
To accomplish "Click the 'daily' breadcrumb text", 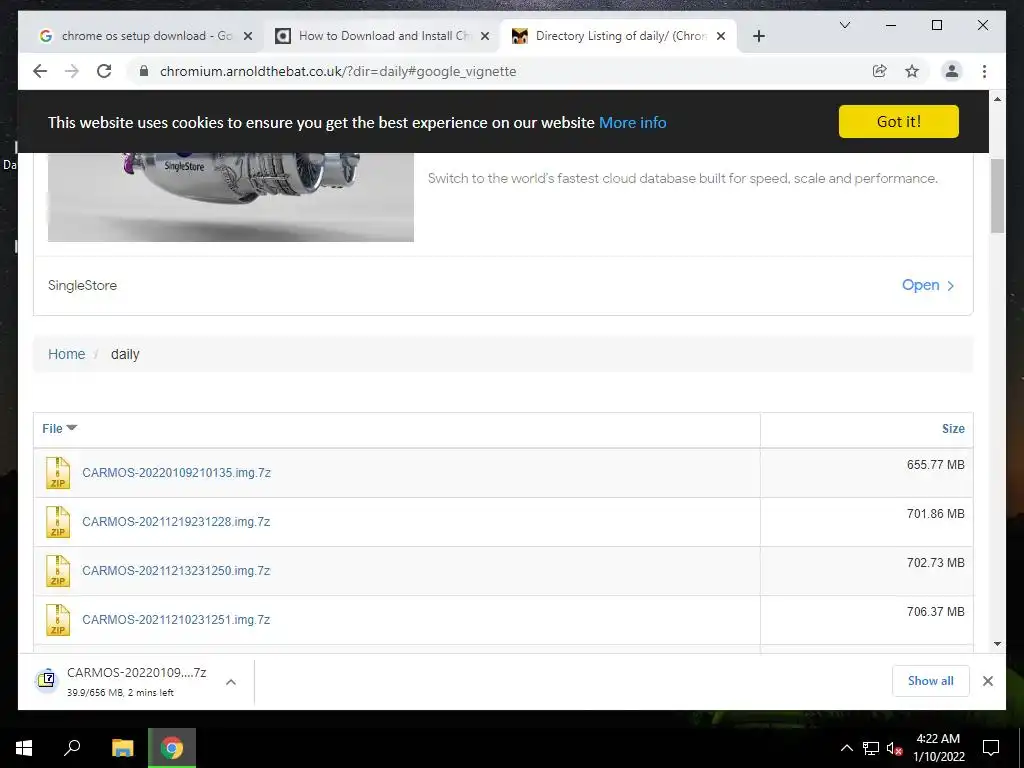I will coord(125,354).
